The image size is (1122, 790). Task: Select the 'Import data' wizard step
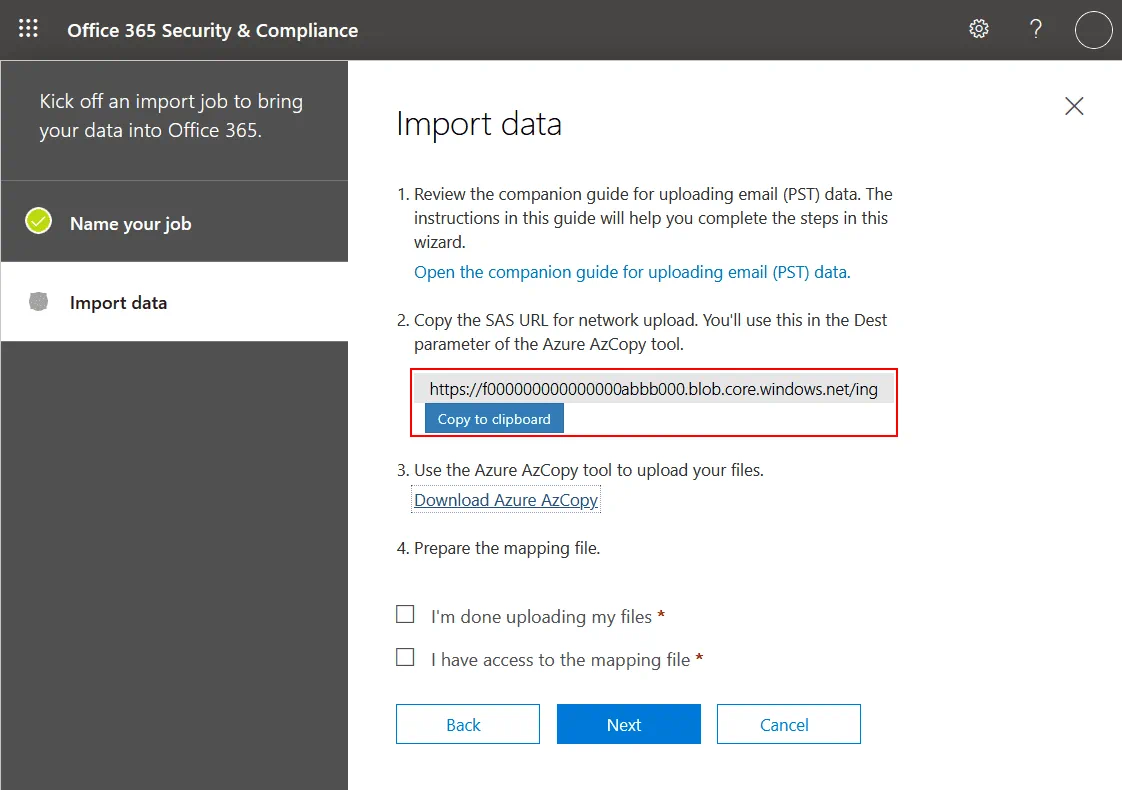point(118,303)
